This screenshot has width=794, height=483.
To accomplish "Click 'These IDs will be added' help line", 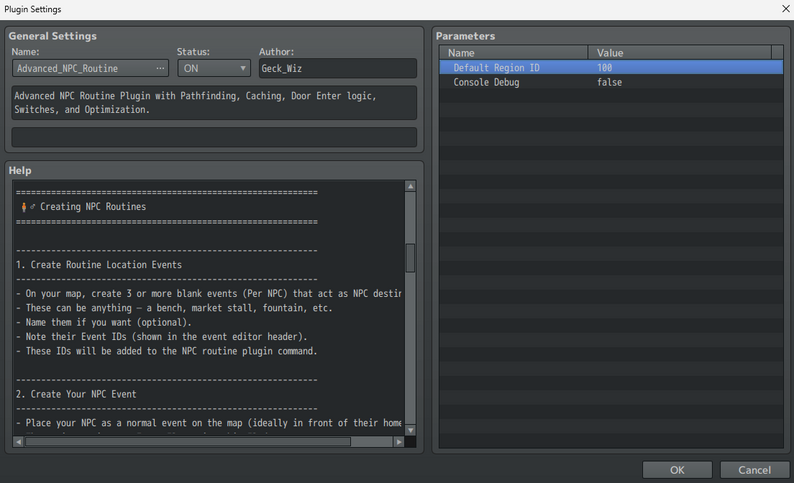I will tap(167, 351).
